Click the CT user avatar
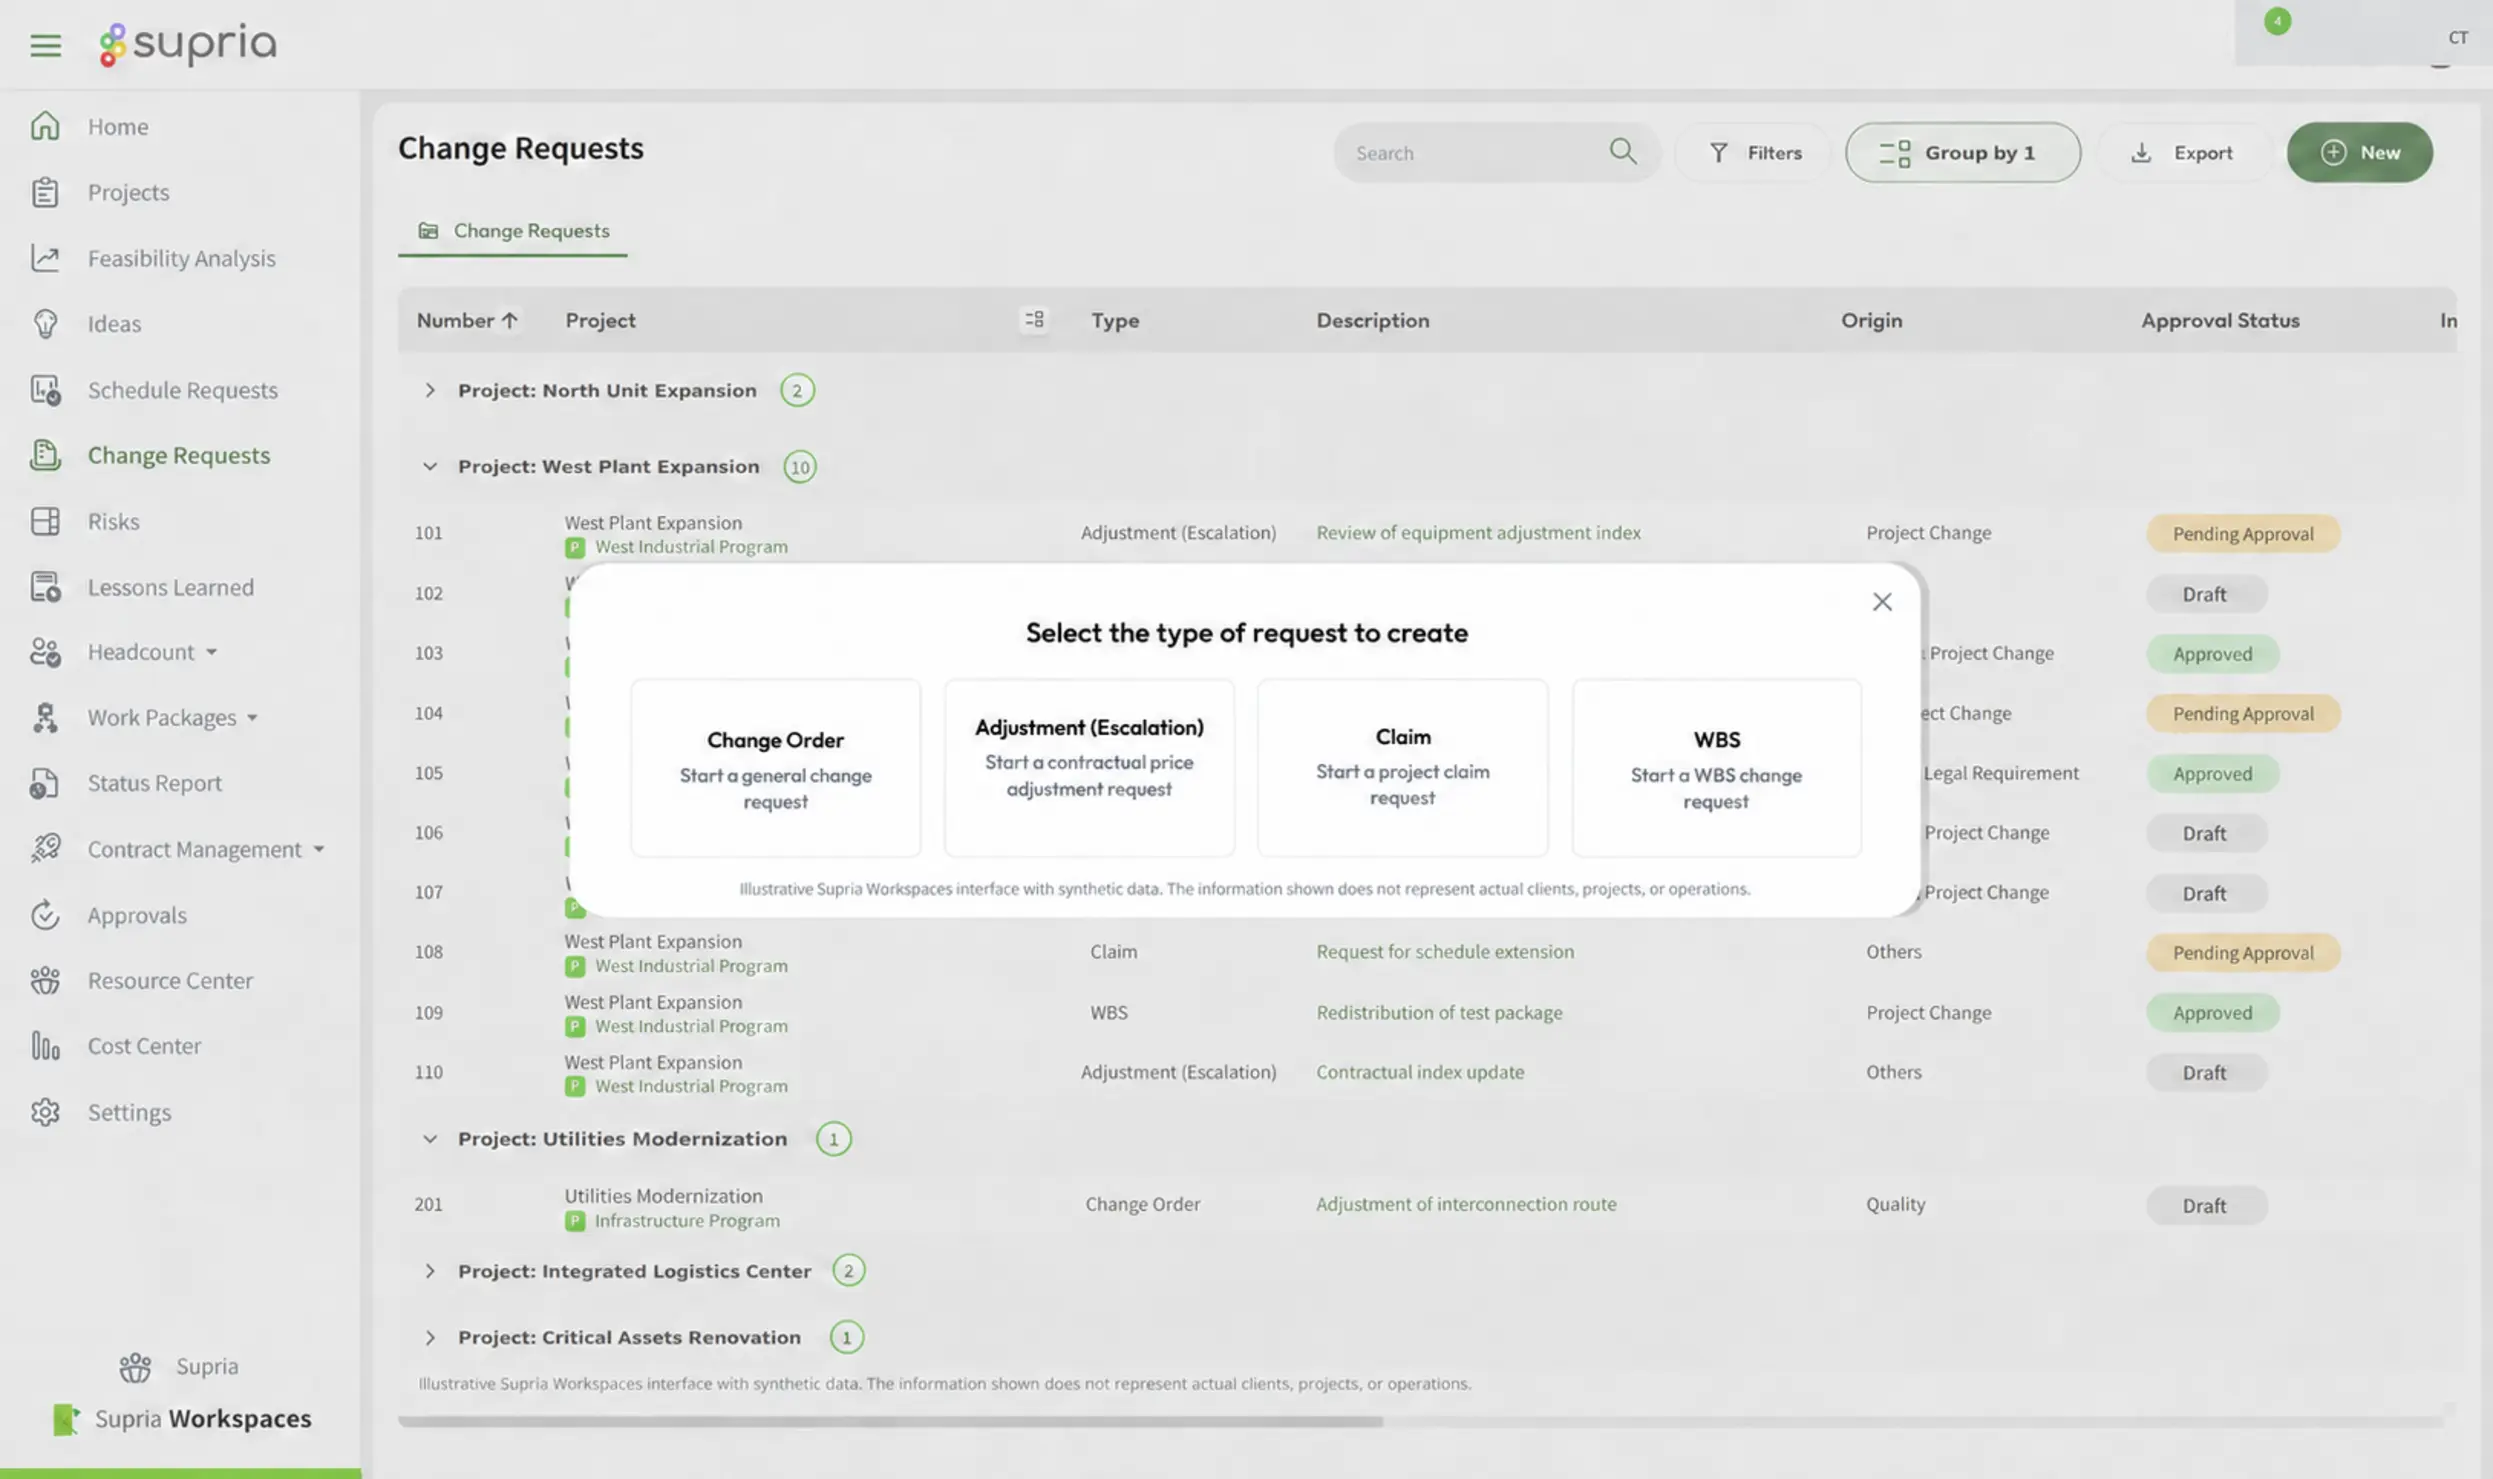The image size is (2493, 1479). coord(2457,37)
